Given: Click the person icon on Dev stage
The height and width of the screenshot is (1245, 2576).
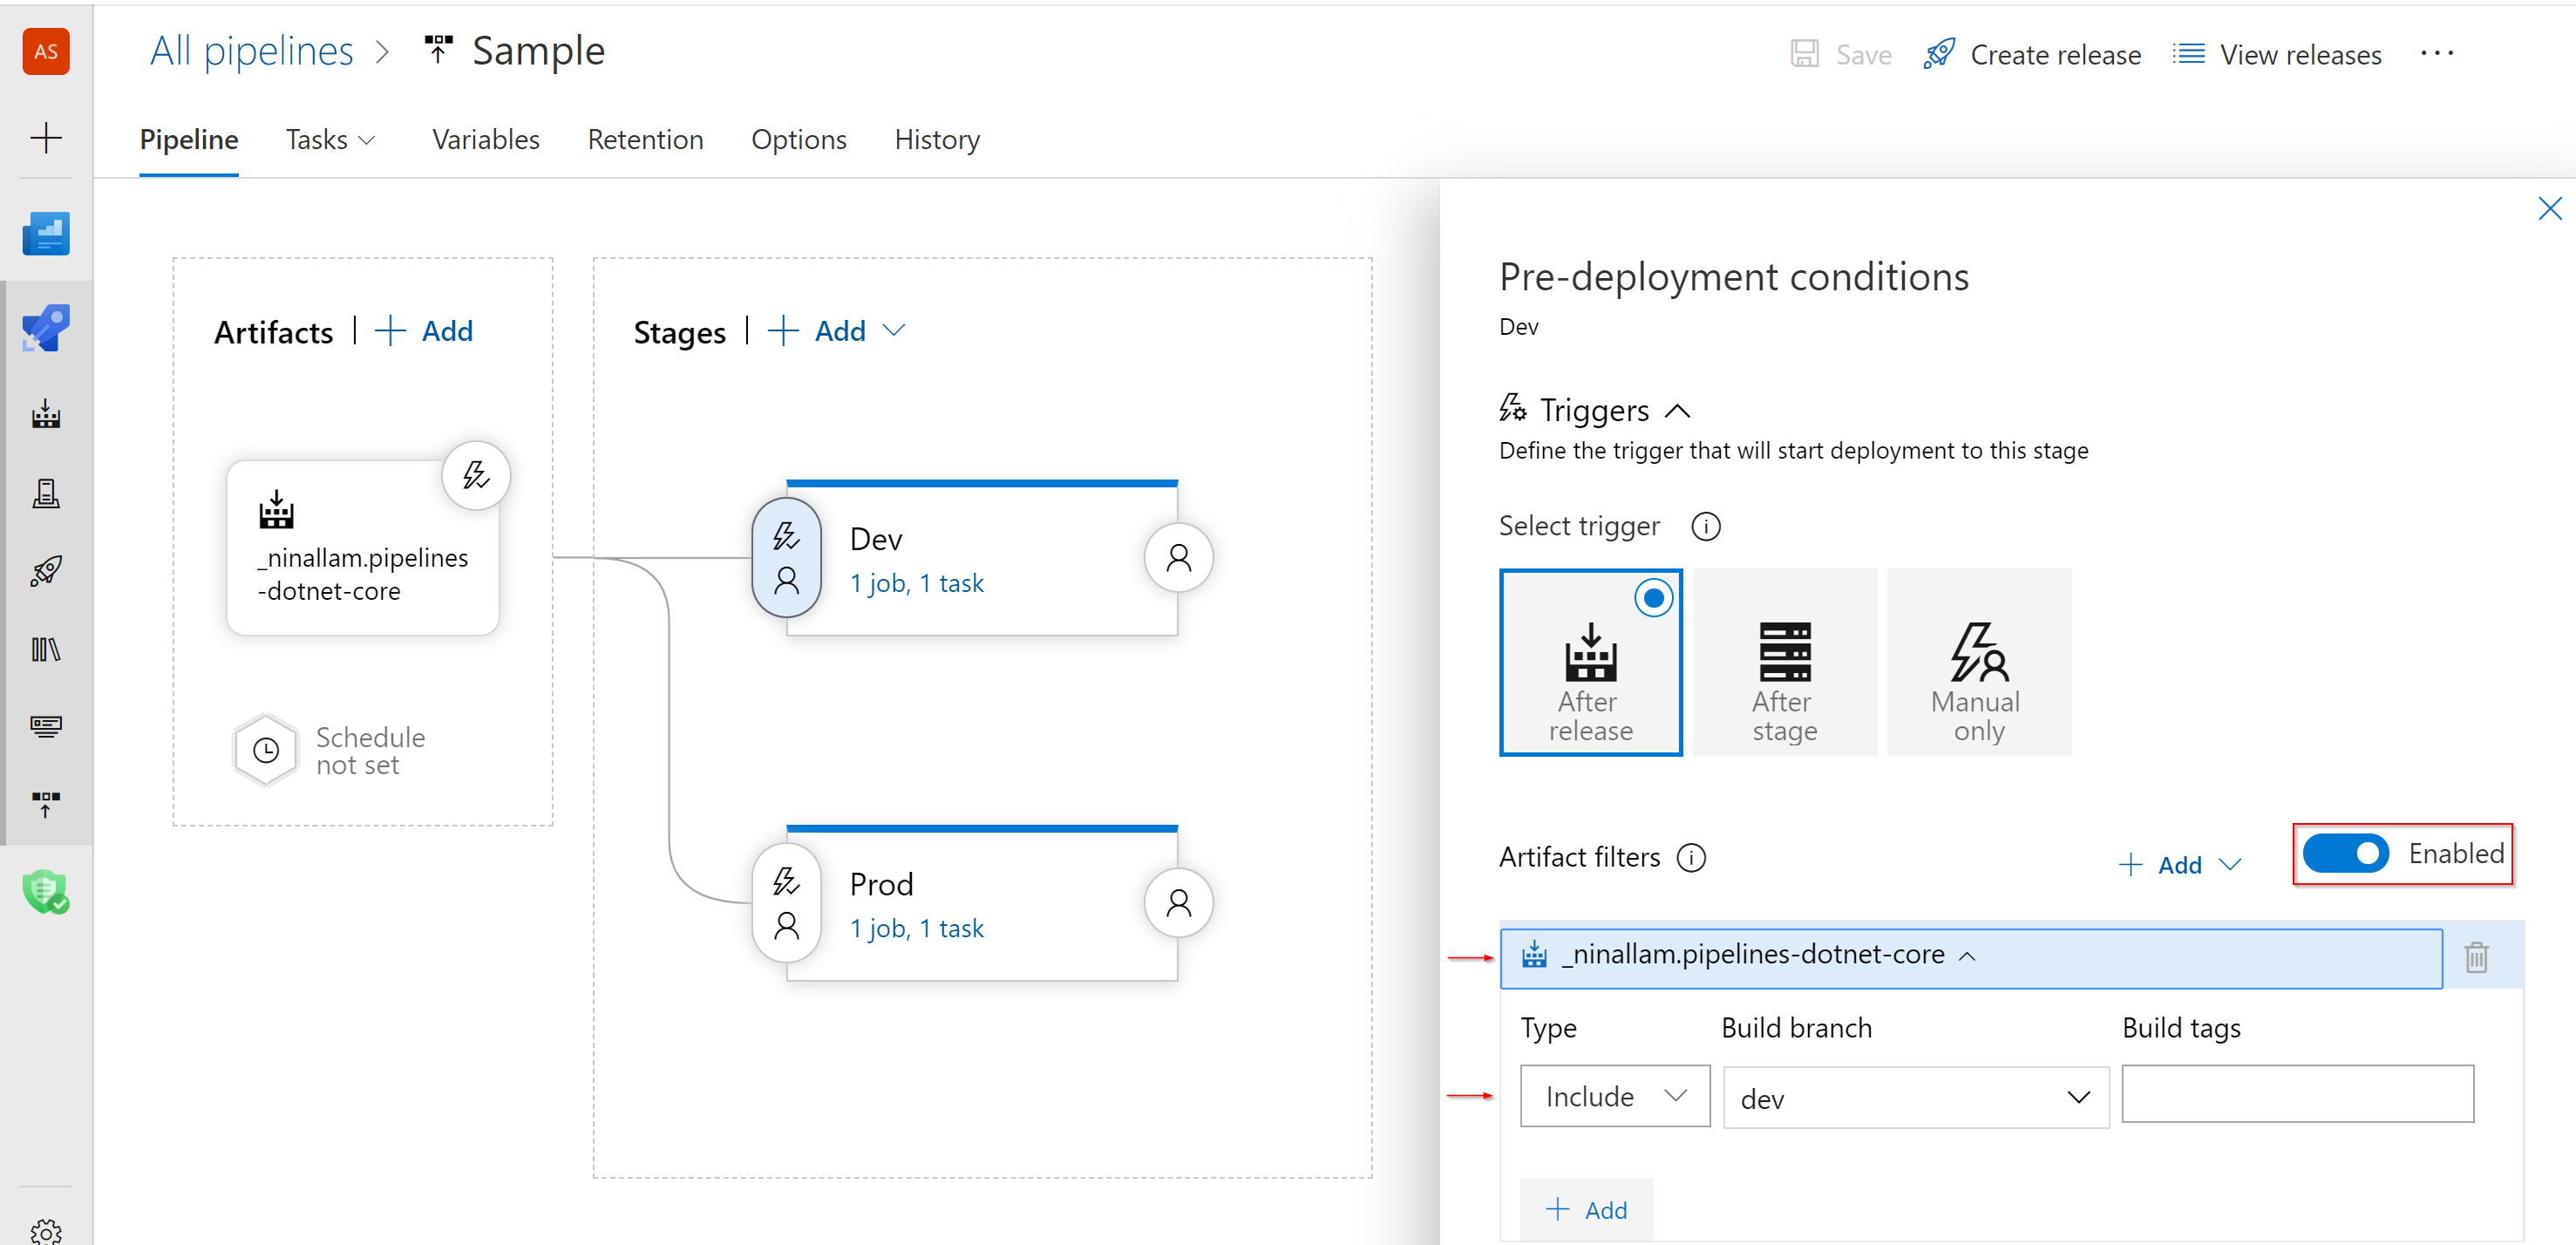Looking at the screenshot, I should click(1179, 557).
